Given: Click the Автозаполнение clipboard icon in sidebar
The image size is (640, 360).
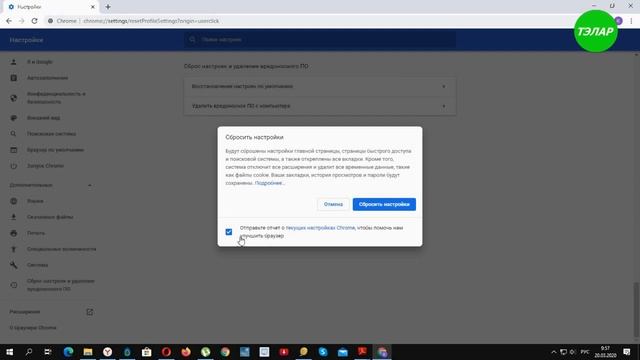Looking at the screenshot, I should 13,78.
